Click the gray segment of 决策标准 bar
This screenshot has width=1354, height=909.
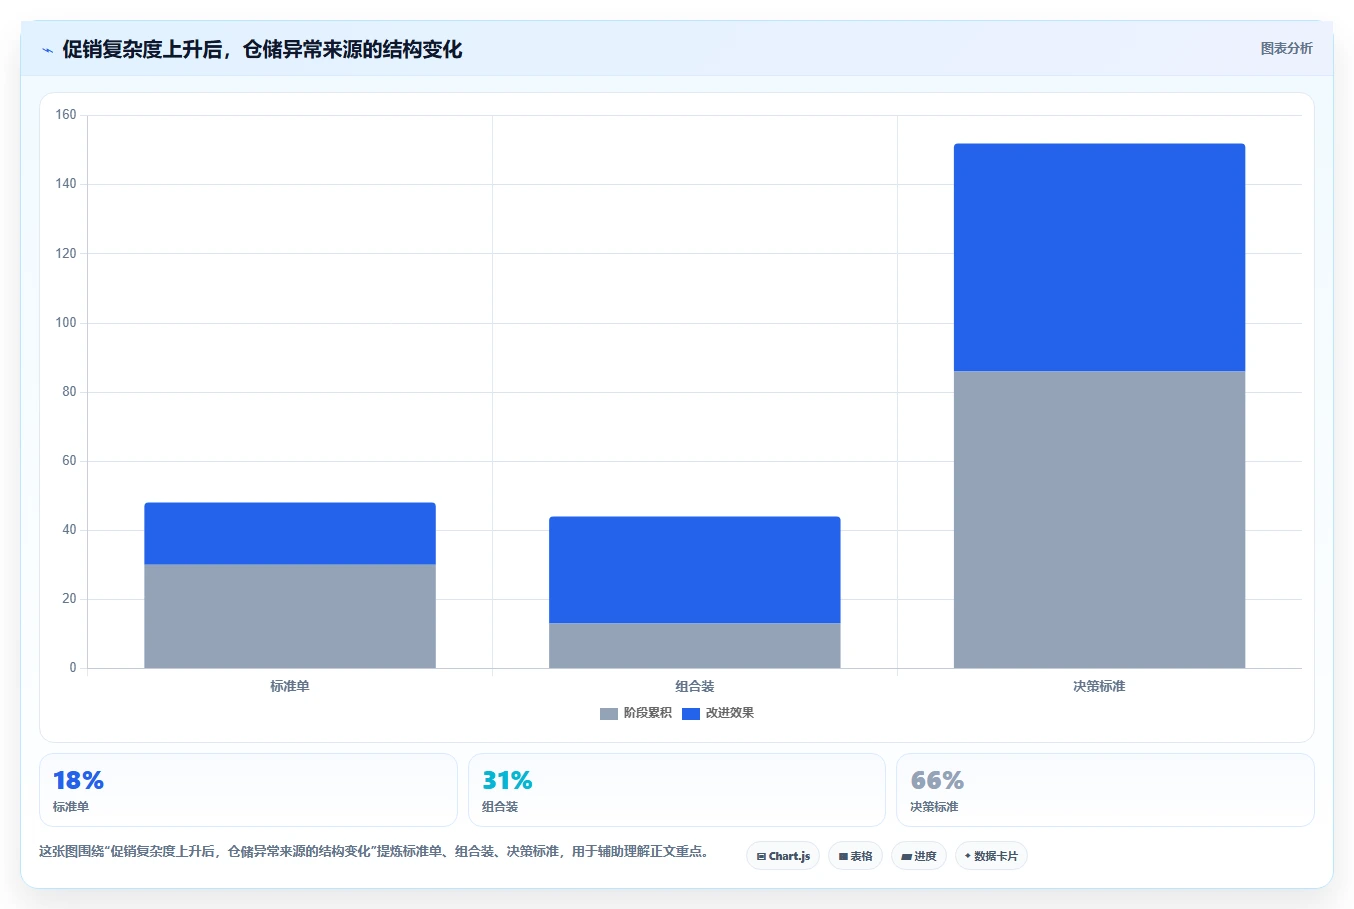click(x=1100, y=520)
